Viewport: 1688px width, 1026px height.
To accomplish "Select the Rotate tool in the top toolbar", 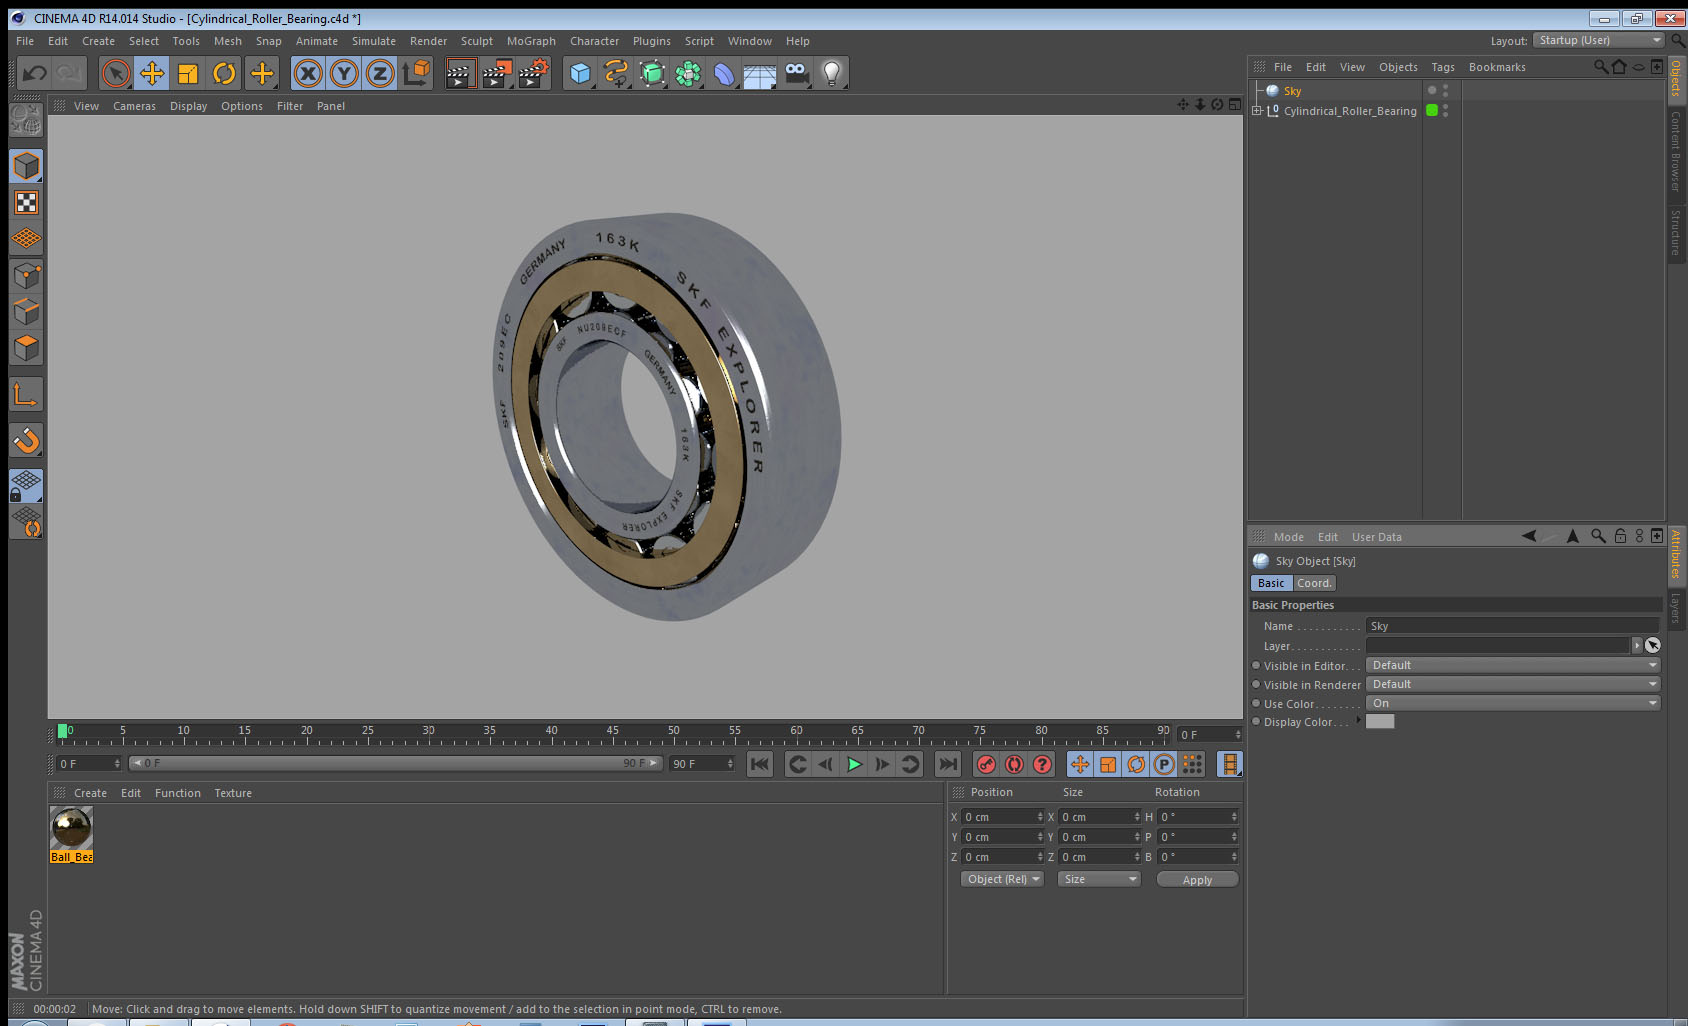I will [224, 73].
